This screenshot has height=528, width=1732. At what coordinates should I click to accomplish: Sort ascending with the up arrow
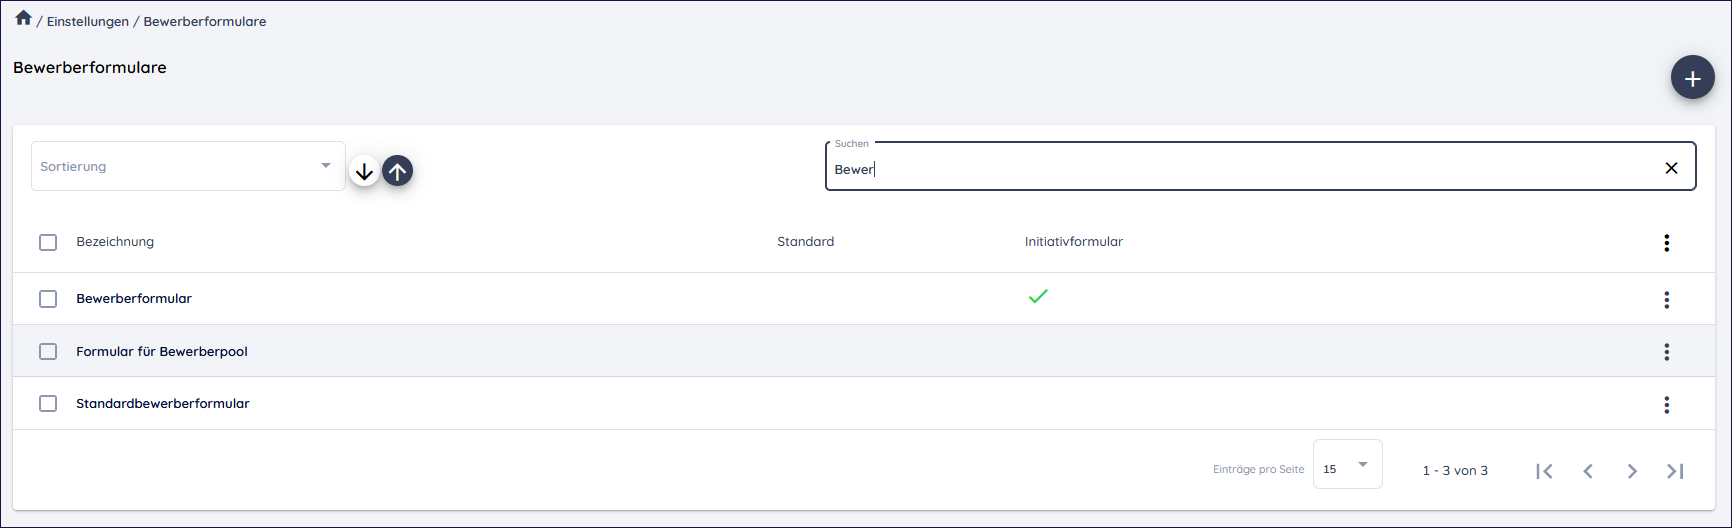click(397, 172)
